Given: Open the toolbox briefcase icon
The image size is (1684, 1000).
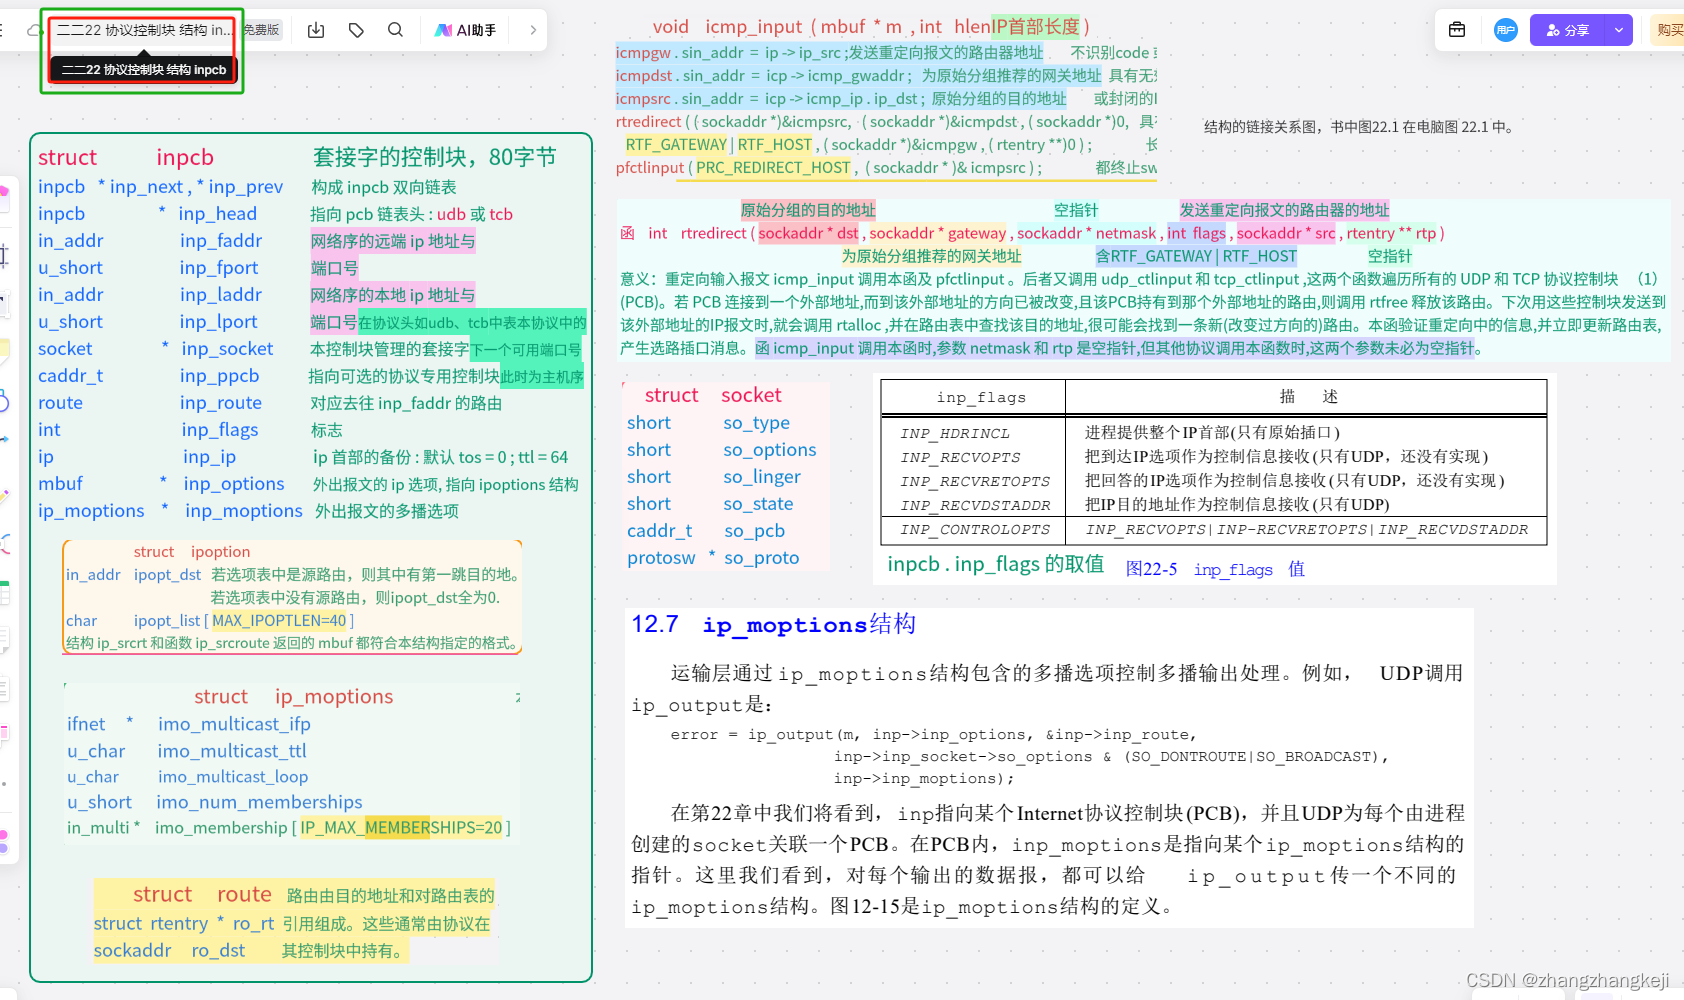Looking at the screenshot, I should [1457, 30].
